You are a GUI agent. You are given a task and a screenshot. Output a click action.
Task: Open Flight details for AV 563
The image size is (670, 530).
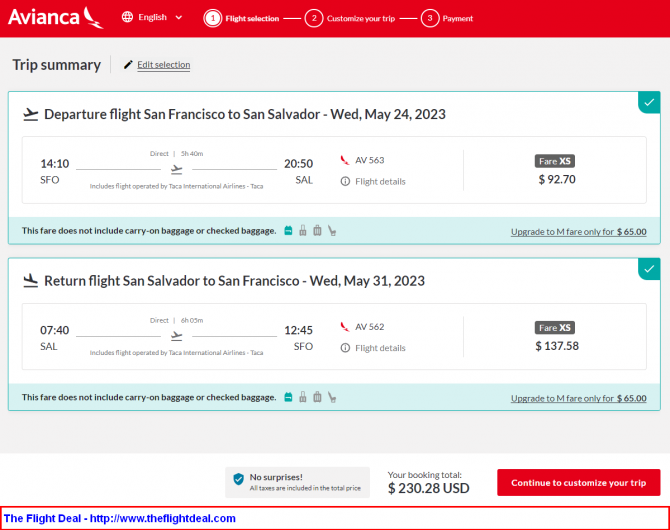pos(380,182)
